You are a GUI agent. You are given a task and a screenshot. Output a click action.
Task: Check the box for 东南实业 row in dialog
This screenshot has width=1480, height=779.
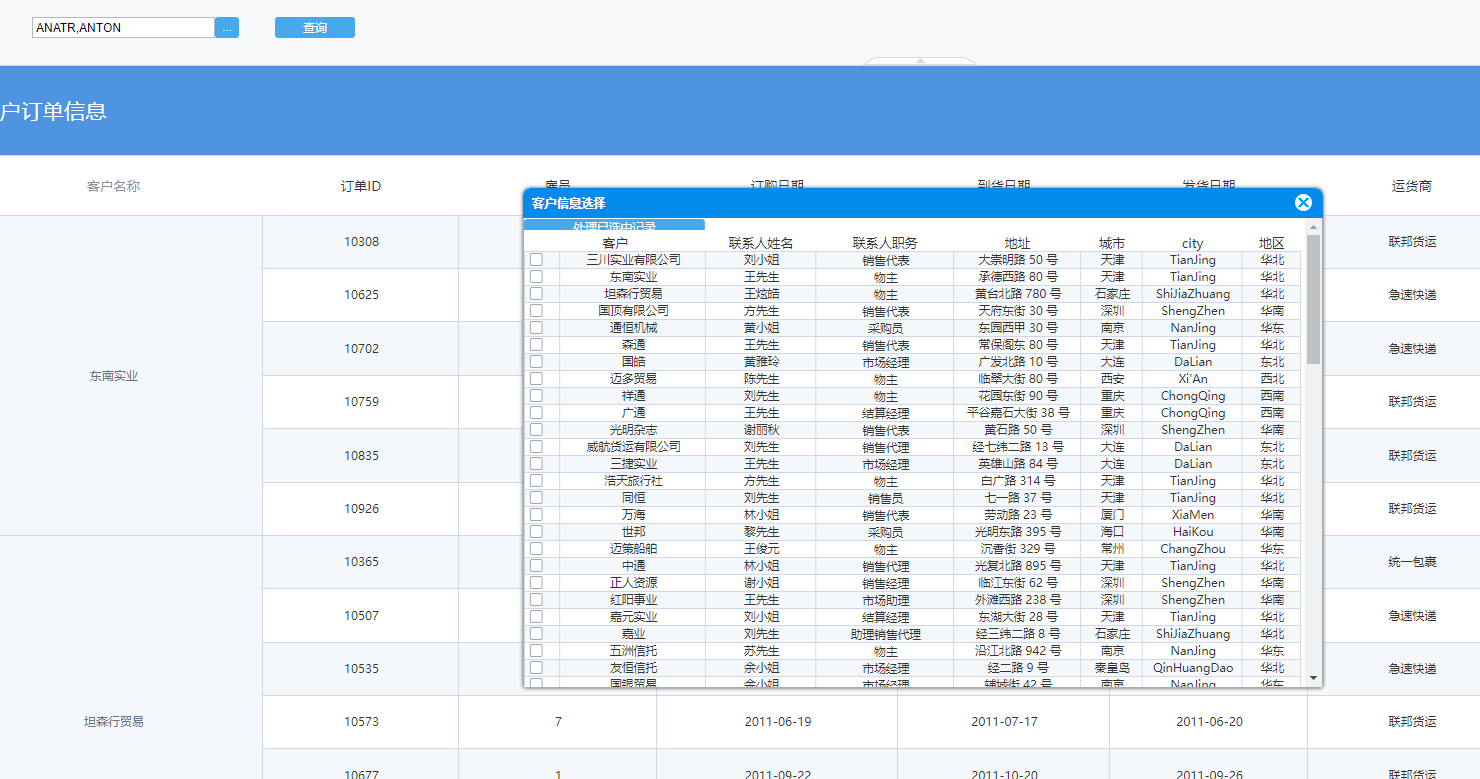coord(536,277)
